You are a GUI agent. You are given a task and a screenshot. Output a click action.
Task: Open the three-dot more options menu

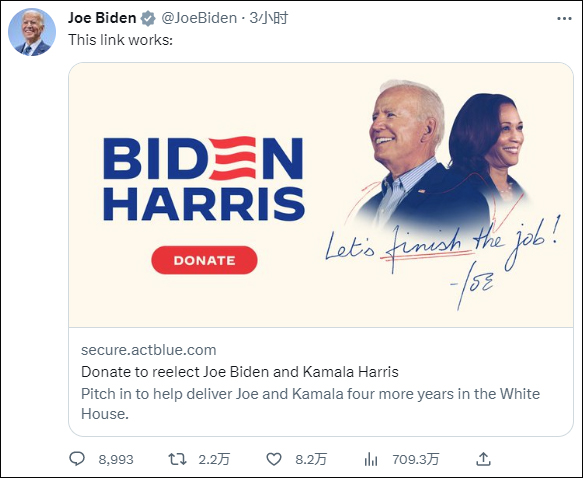[564, 19]
